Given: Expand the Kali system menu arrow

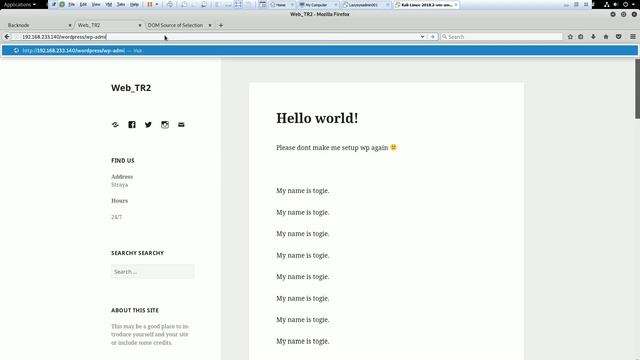Looking at the screenshot, I should [x=634, y=4].
